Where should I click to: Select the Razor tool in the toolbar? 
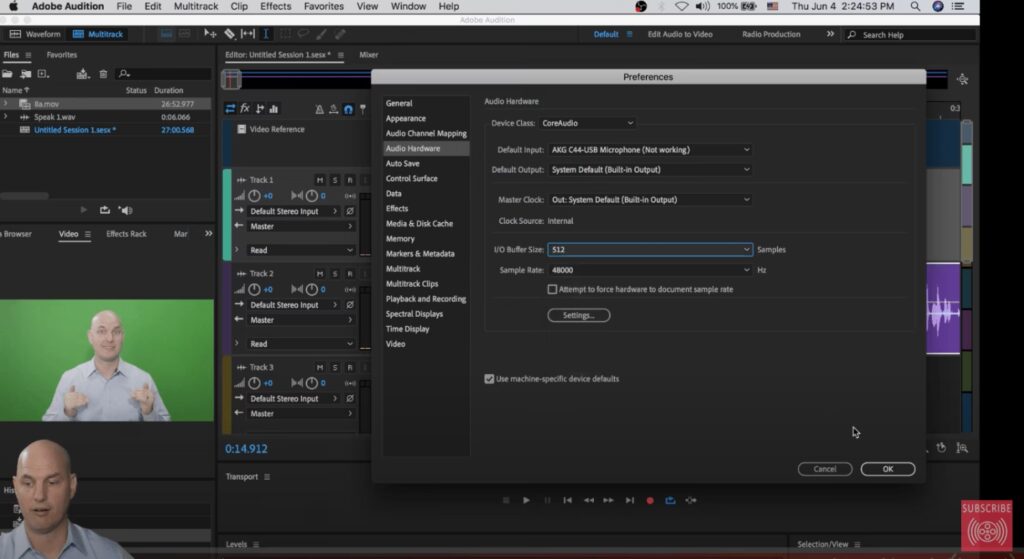229,34
